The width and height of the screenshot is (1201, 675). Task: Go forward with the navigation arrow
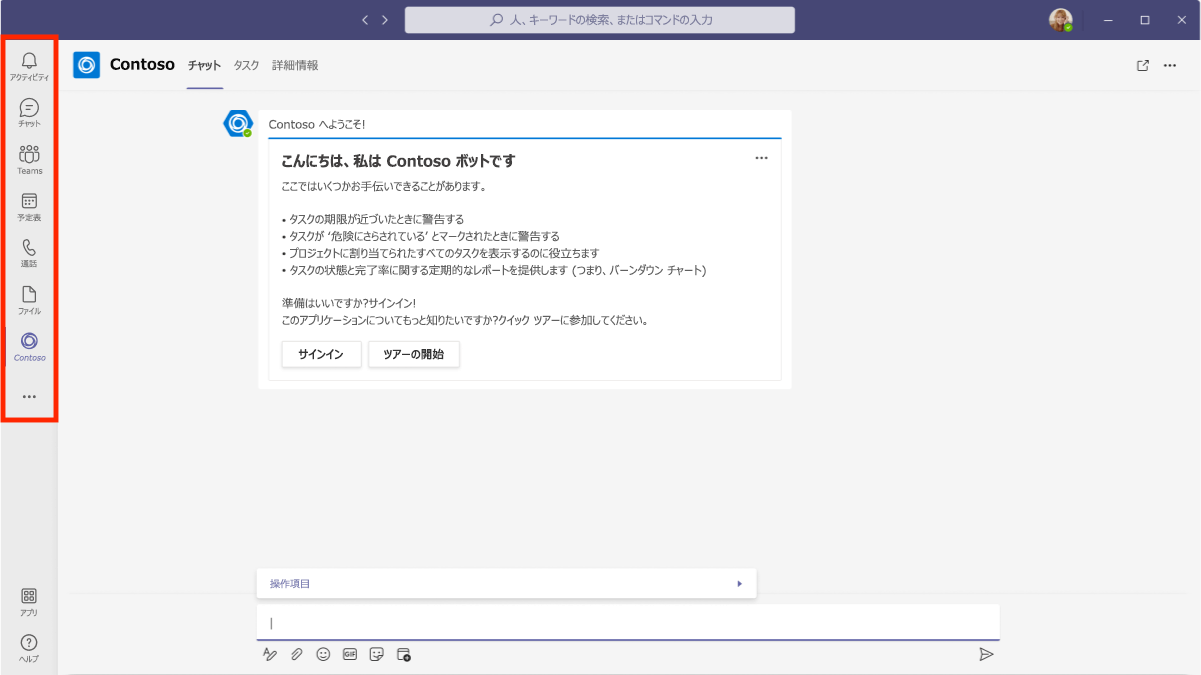[x=385, y=20]
